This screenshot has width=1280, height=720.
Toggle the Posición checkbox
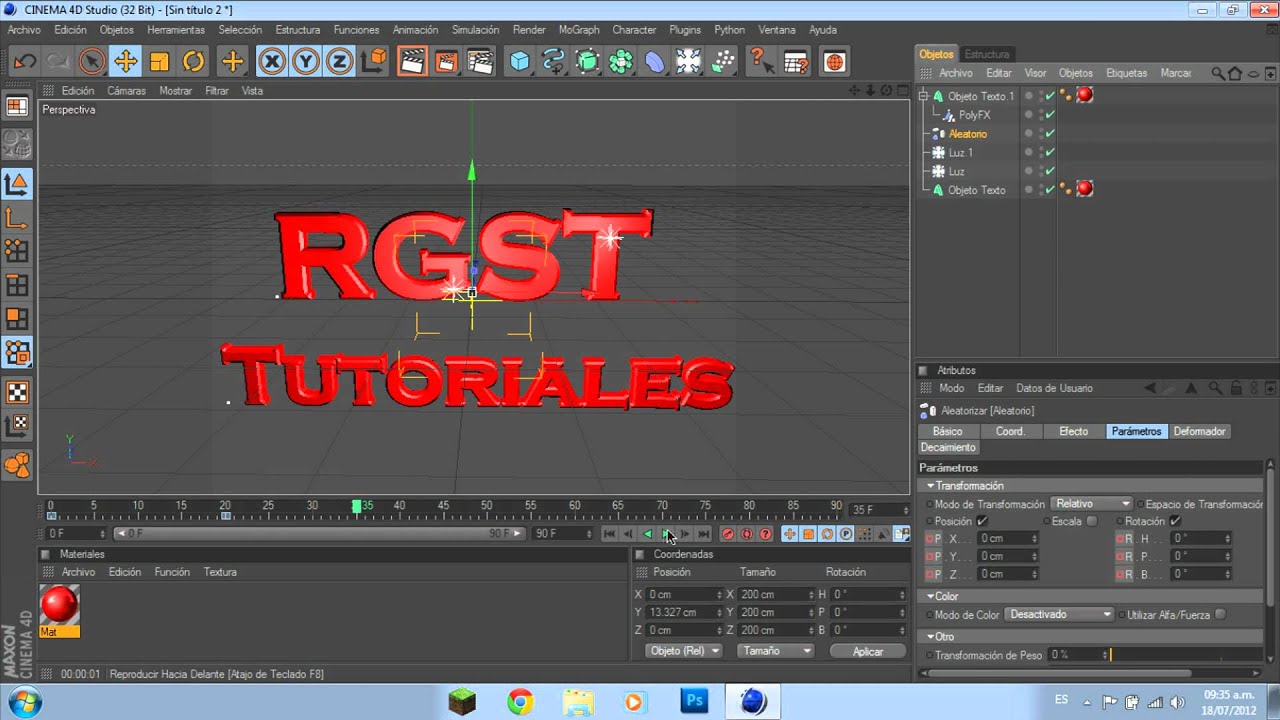click(982, 521)
